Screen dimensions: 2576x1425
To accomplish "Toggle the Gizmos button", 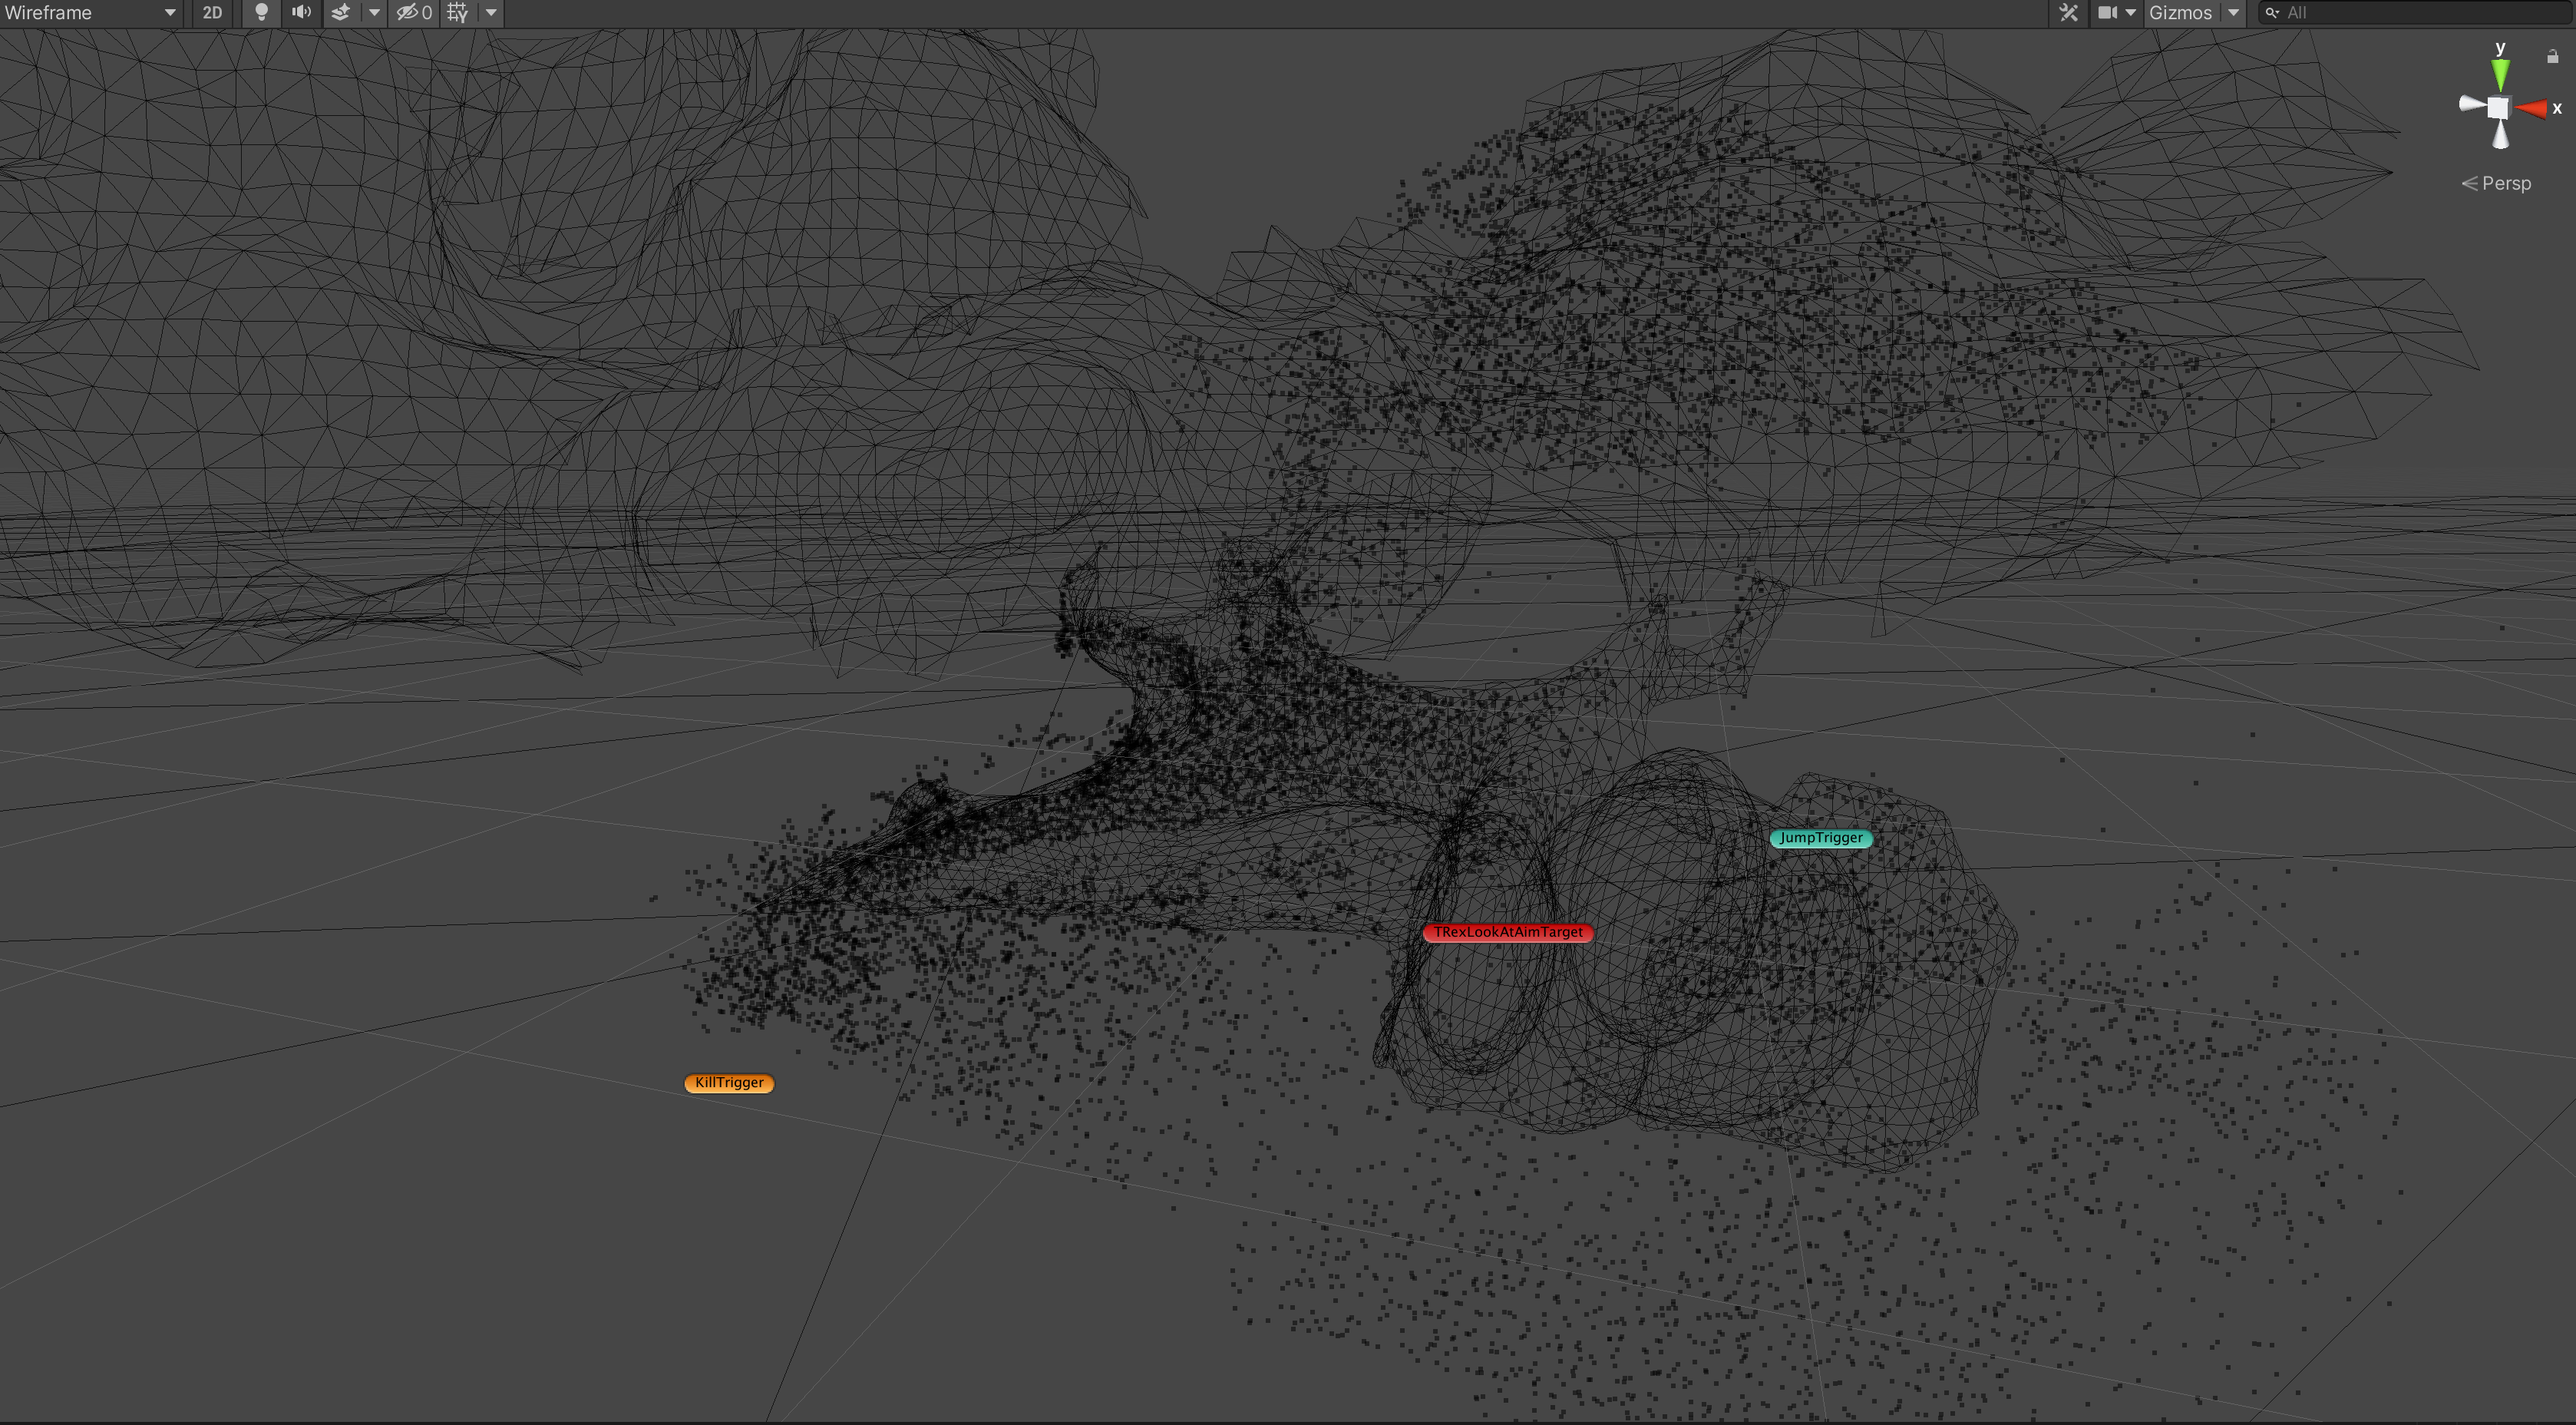I will 2180,13.
